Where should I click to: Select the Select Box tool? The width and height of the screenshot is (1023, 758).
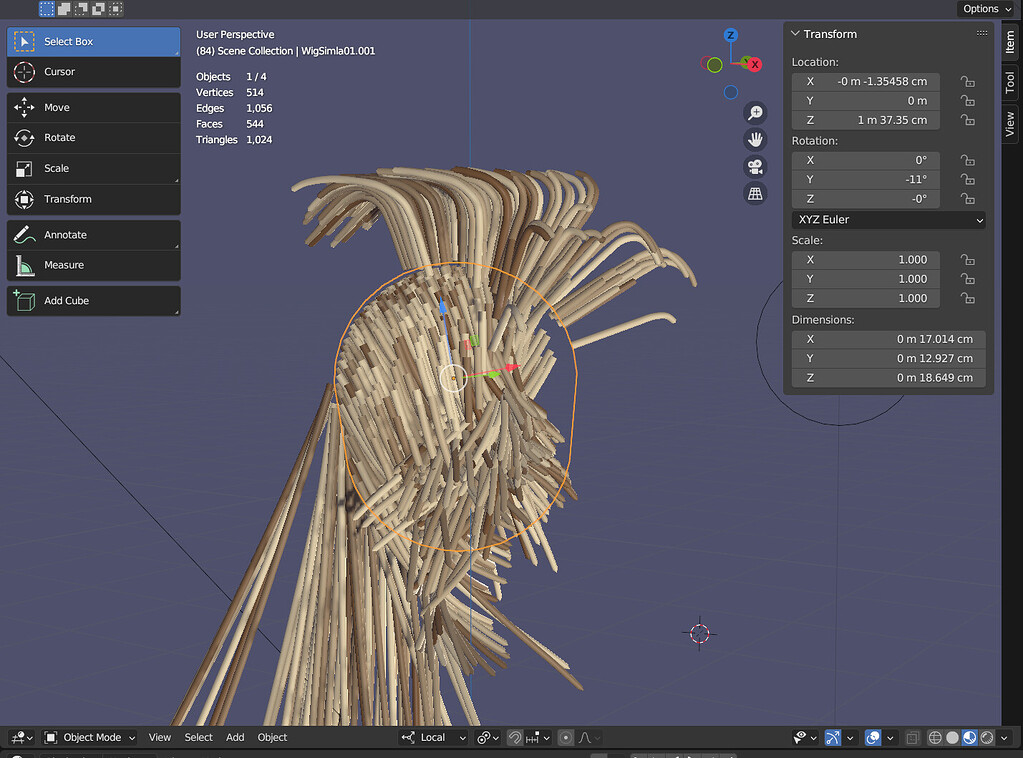93,41
